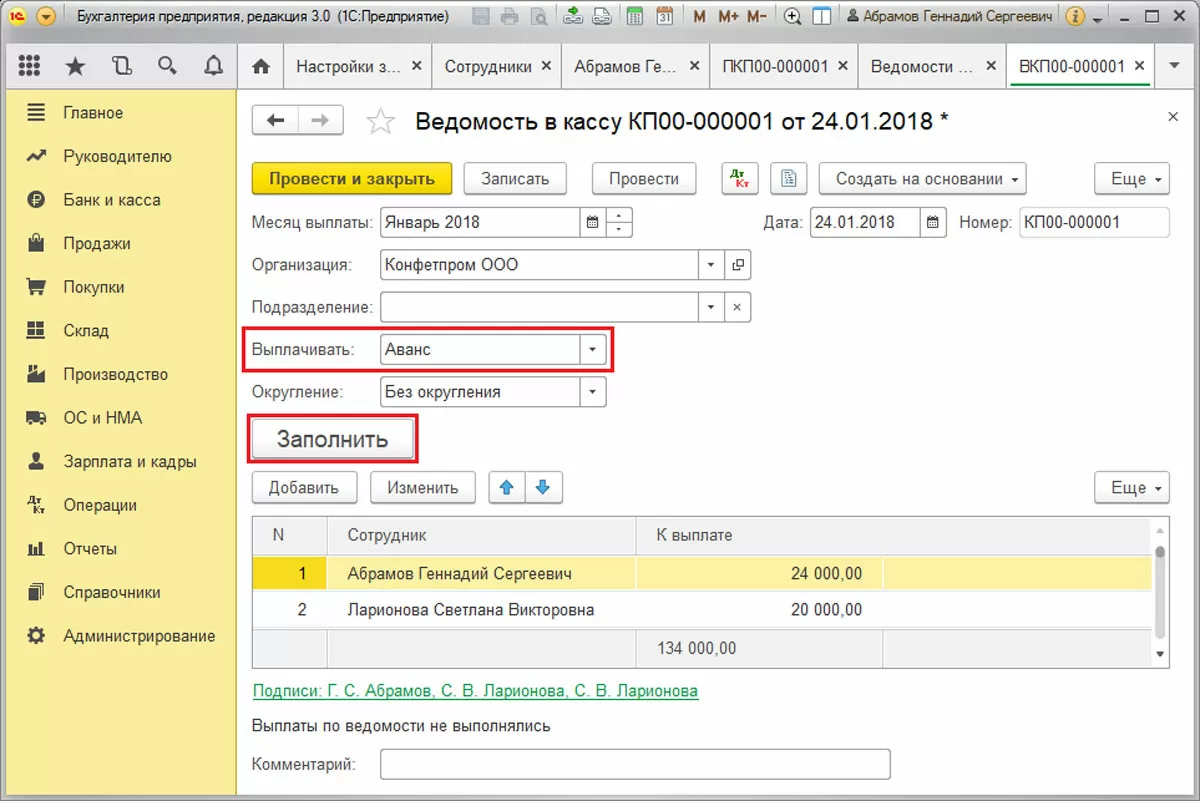Open Создать на основании dropdown

923,179
